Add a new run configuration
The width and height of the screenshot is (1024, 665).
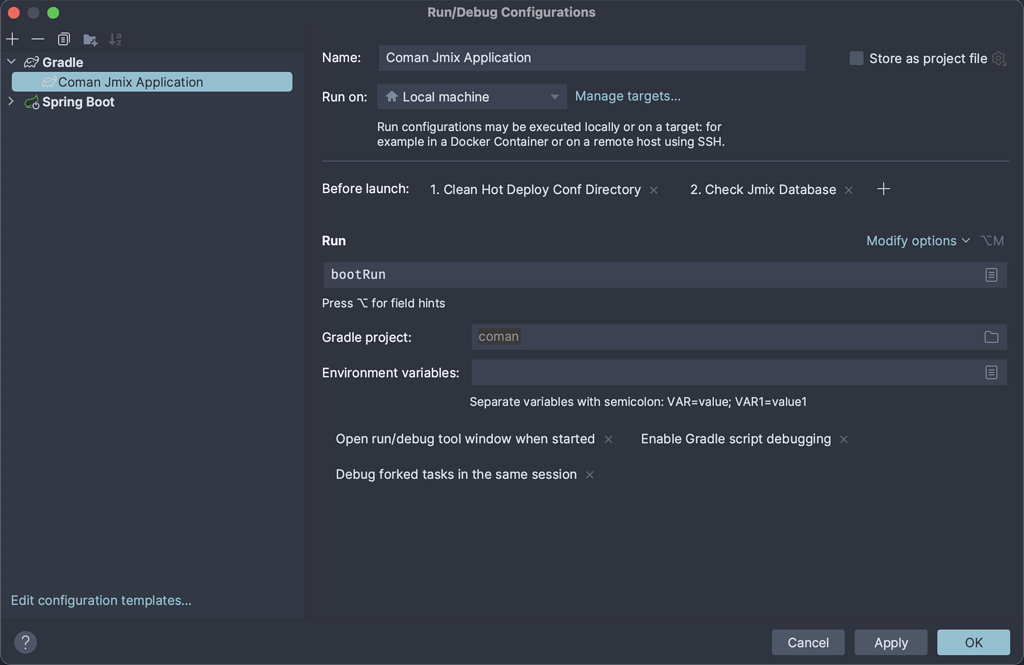12,39
